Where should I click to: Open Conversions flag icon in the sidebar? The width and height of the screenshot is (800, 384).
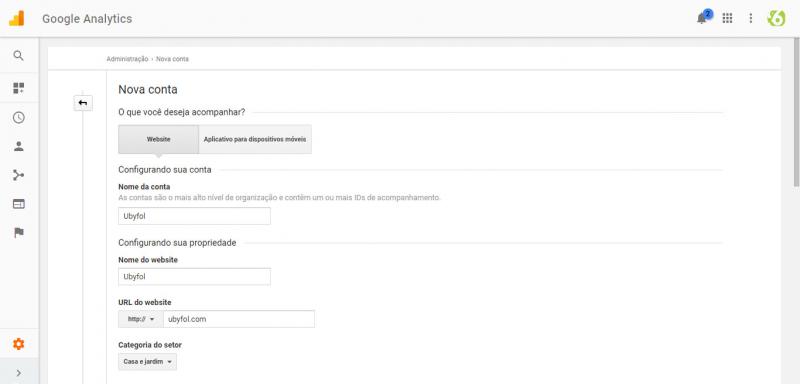point(18,233)
